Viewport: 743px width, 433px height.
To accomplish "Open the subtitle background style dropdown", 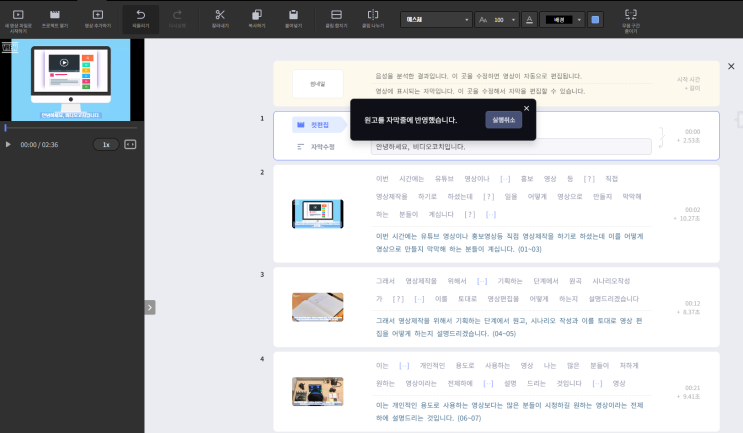I will (x=562, y=20).
